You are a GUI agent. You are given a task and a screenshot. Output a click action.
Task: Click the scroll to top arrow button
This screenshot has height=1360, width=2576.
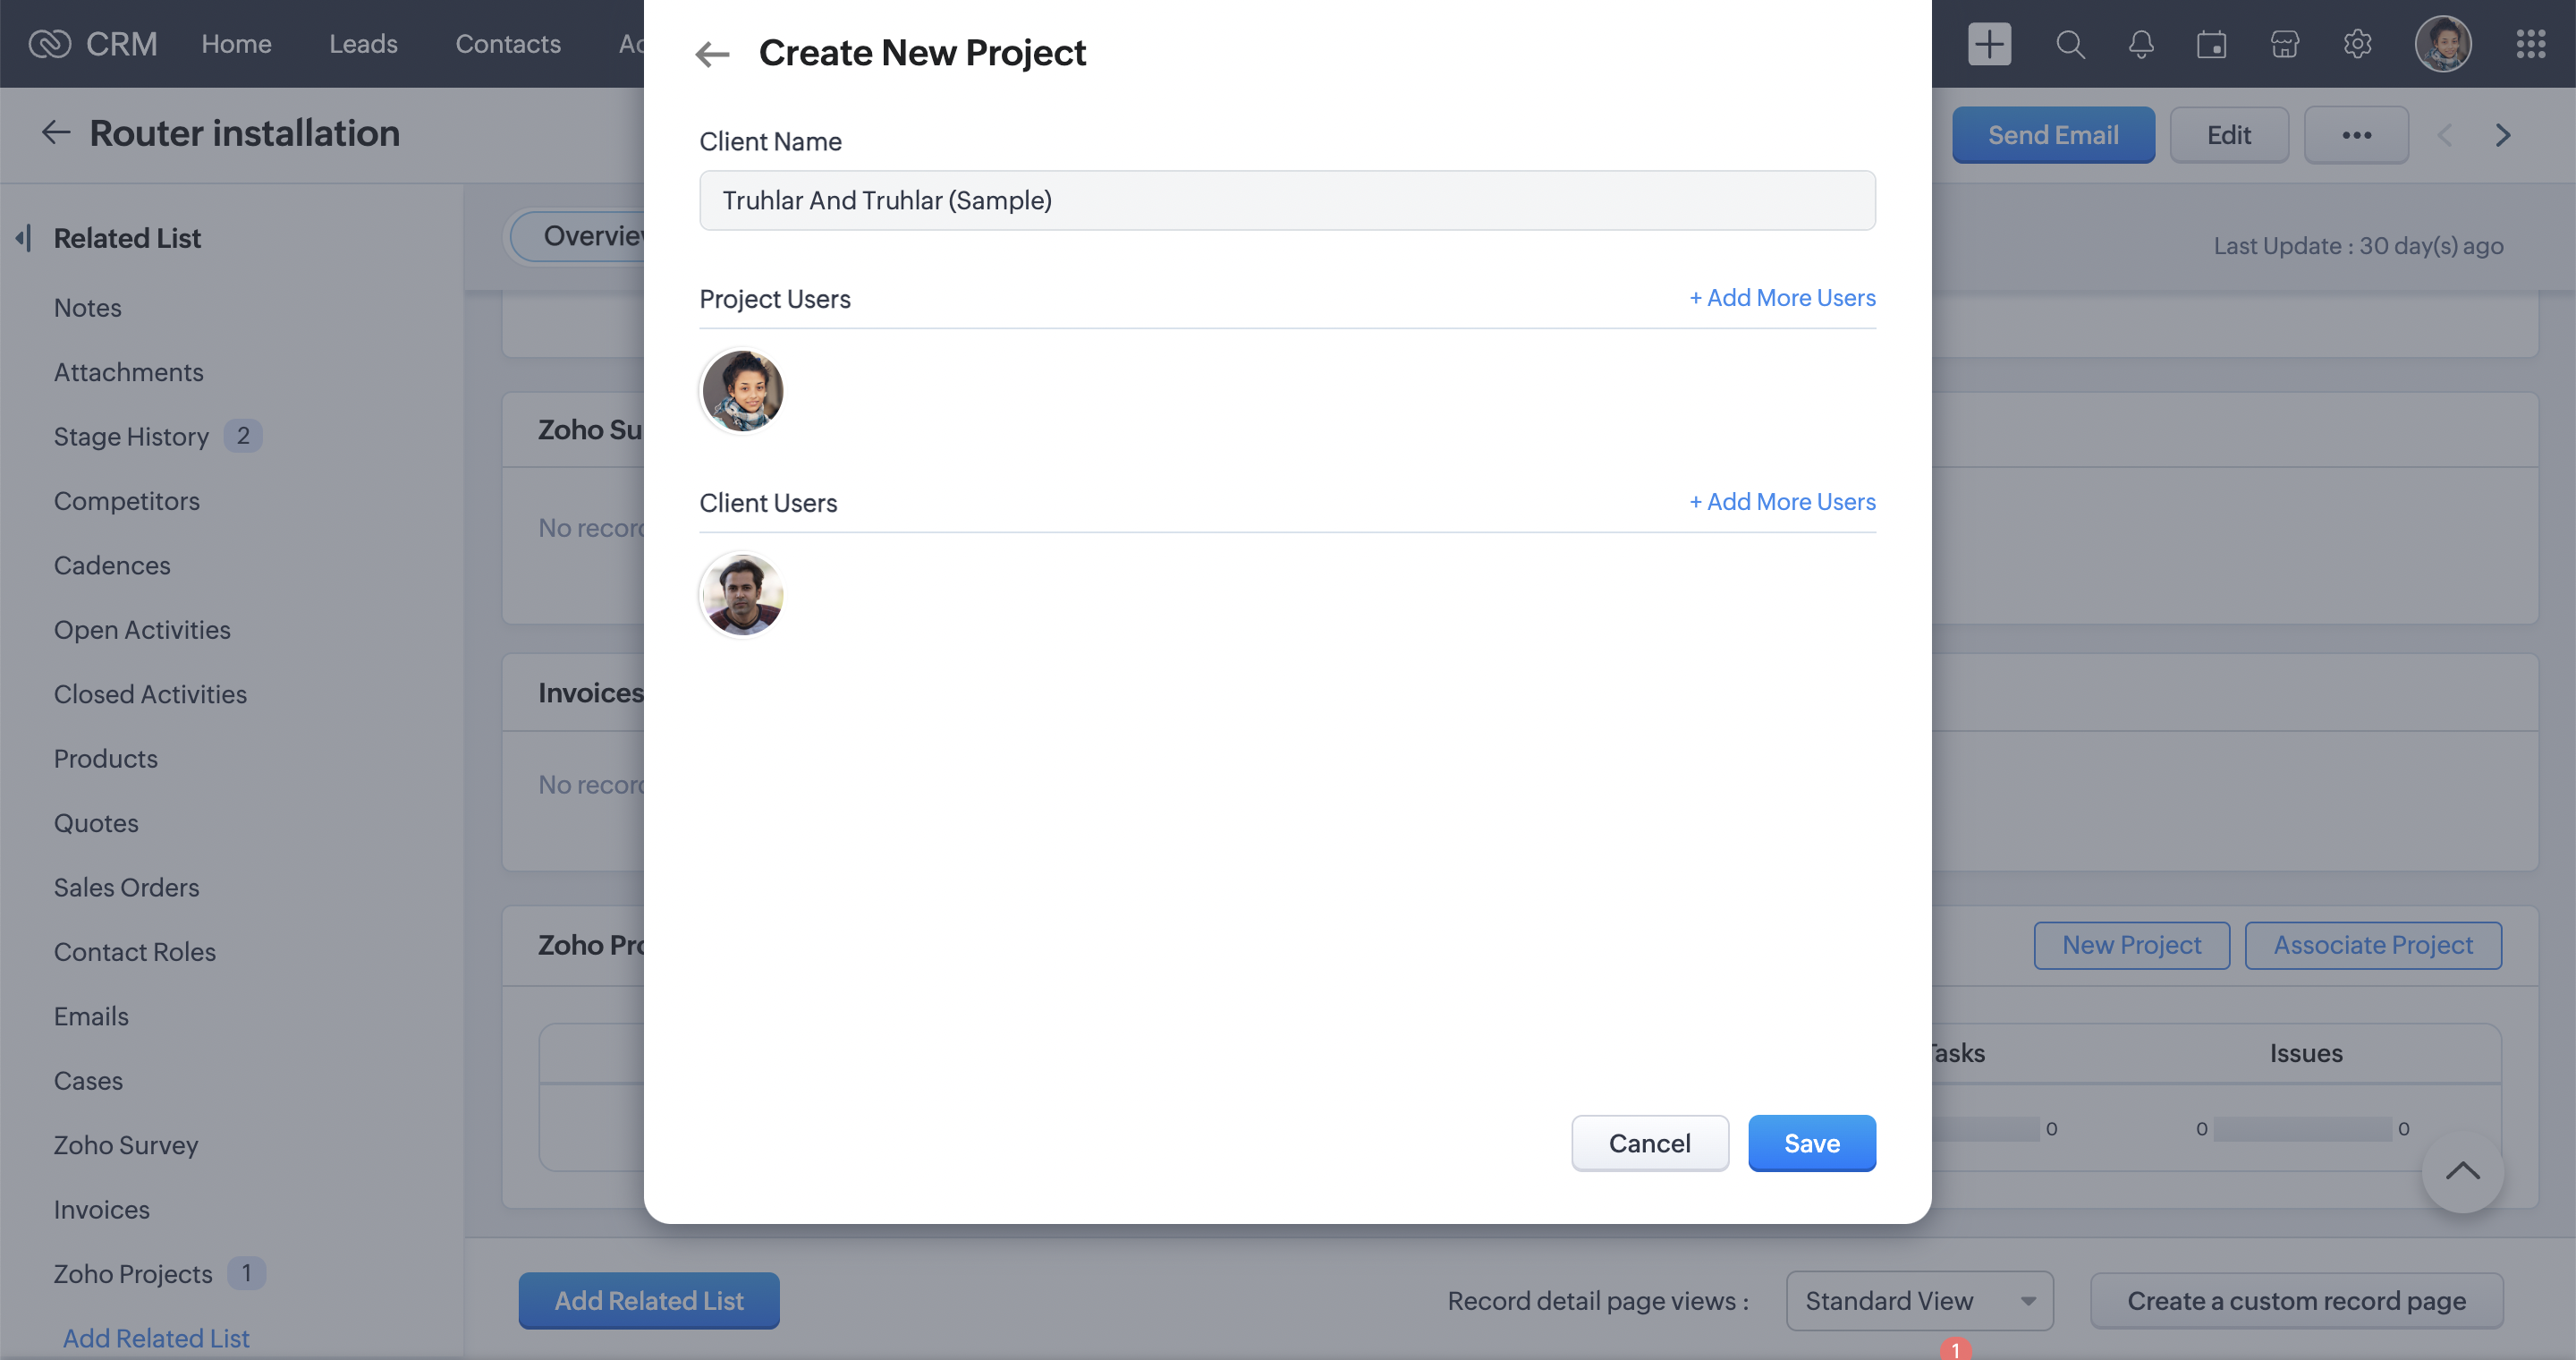coord(2461,1170)
